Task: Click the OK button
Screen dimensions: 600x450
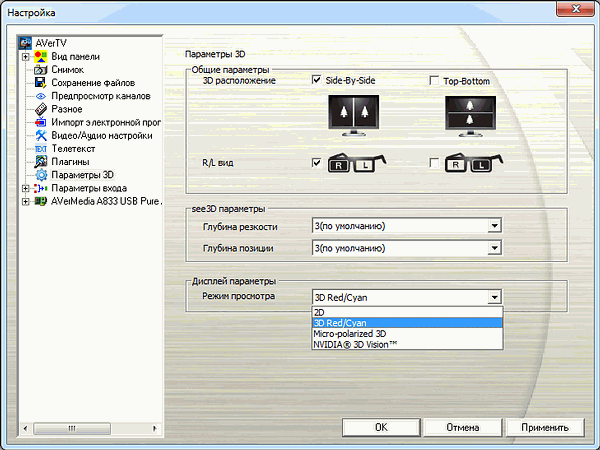Action: pyautogui.click(x=381, y=427)
